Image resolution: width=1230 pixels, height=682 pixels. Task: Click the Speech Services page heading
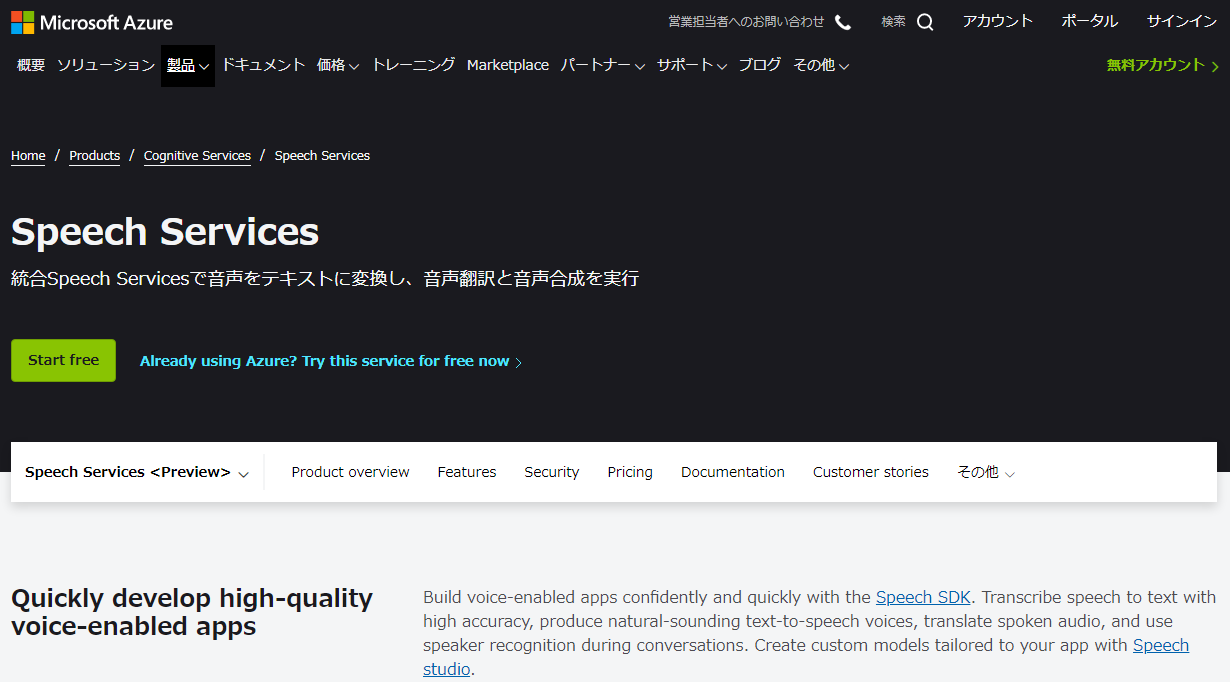(x=165, y=232)
